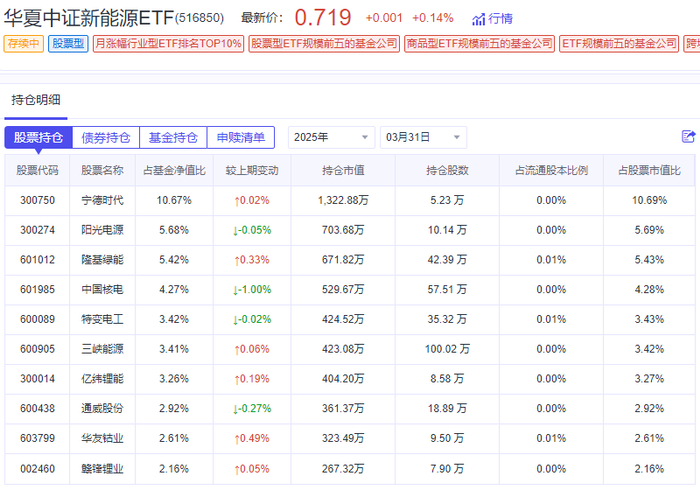Click stock code 601985
The width and height of the screenshot is (700, 490).
(38, 290)
